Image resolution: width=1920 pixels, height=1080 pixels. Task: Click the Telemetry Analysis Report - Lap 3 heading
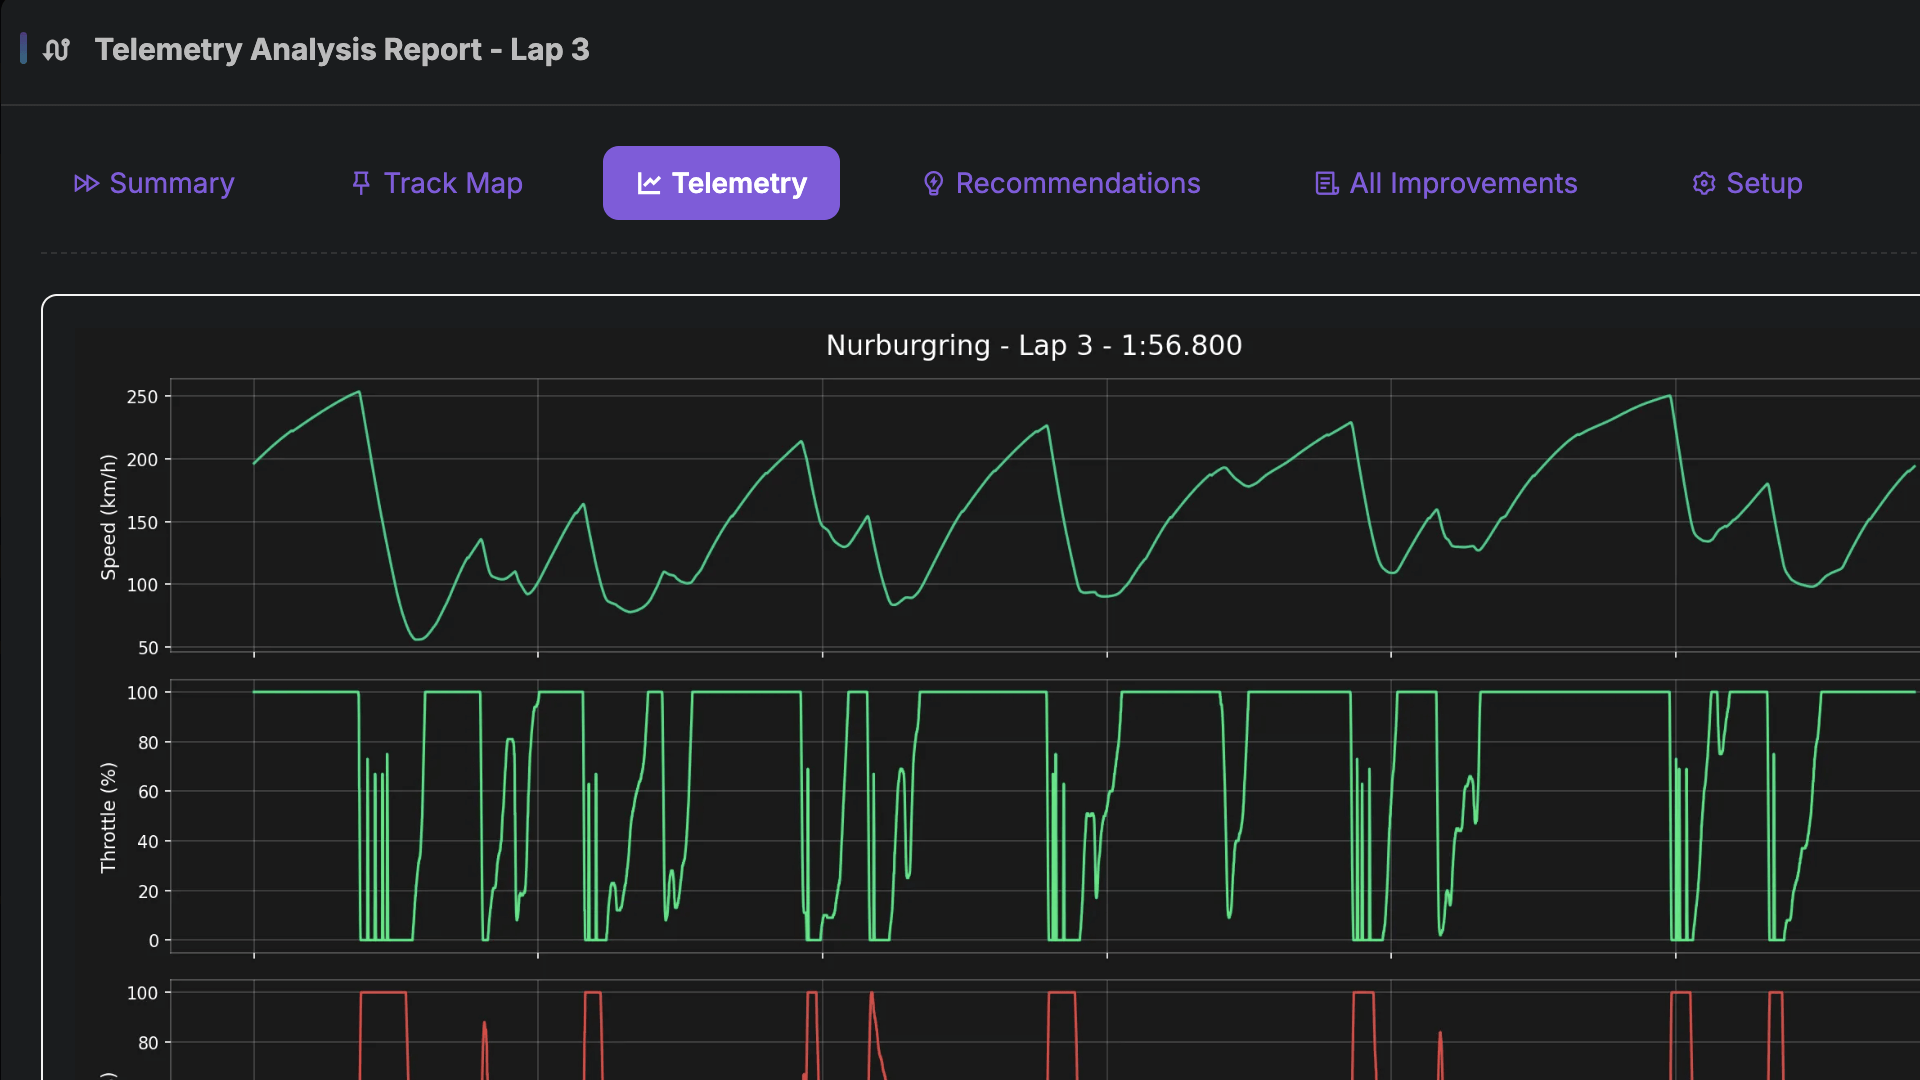point(341,50)
